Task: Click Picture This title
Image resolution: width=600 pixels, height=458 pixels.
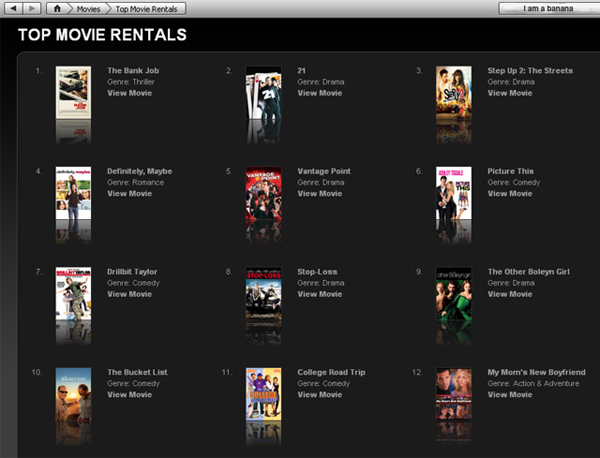Action: tap(510, 171)
